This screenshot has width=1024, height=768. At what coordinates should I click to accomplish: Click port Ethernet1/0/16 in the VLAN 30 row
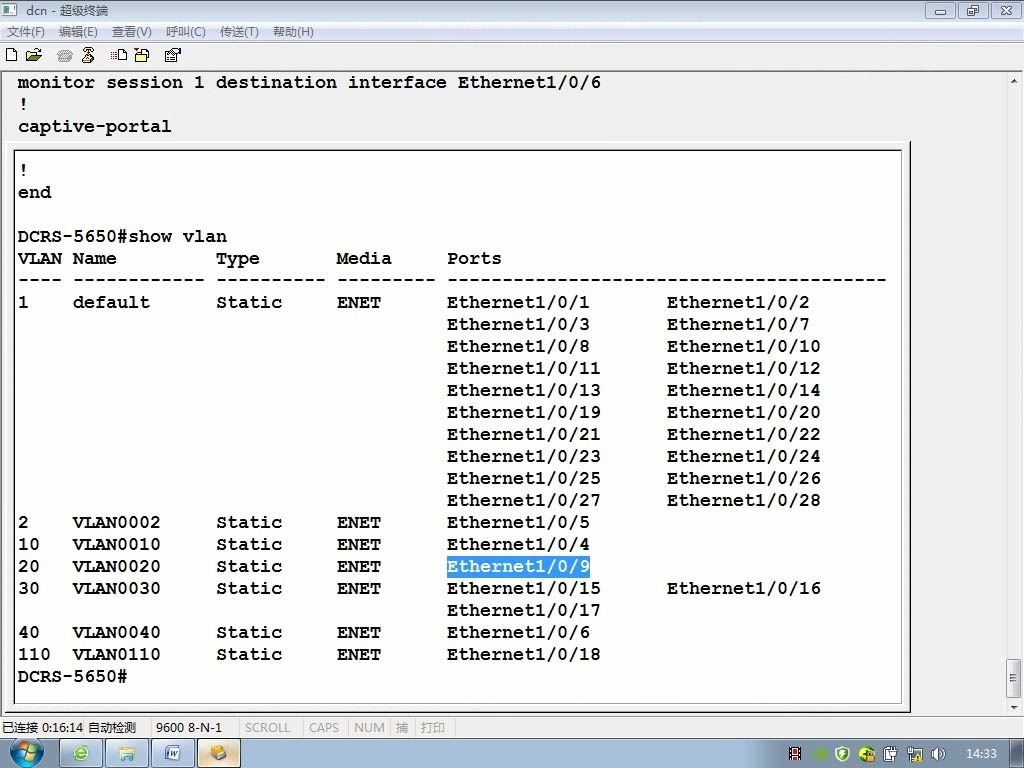tap(744, 588)
